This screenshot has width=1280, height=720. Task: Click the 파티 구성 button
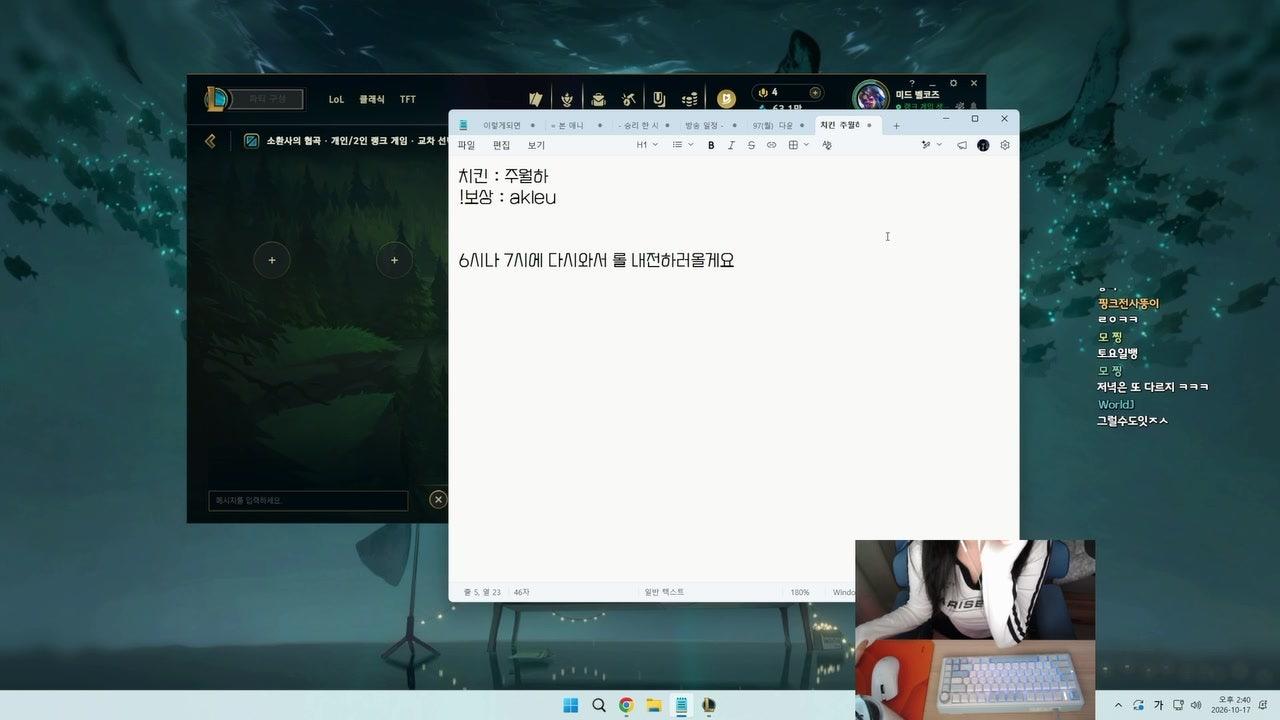[x=267, y=99]
